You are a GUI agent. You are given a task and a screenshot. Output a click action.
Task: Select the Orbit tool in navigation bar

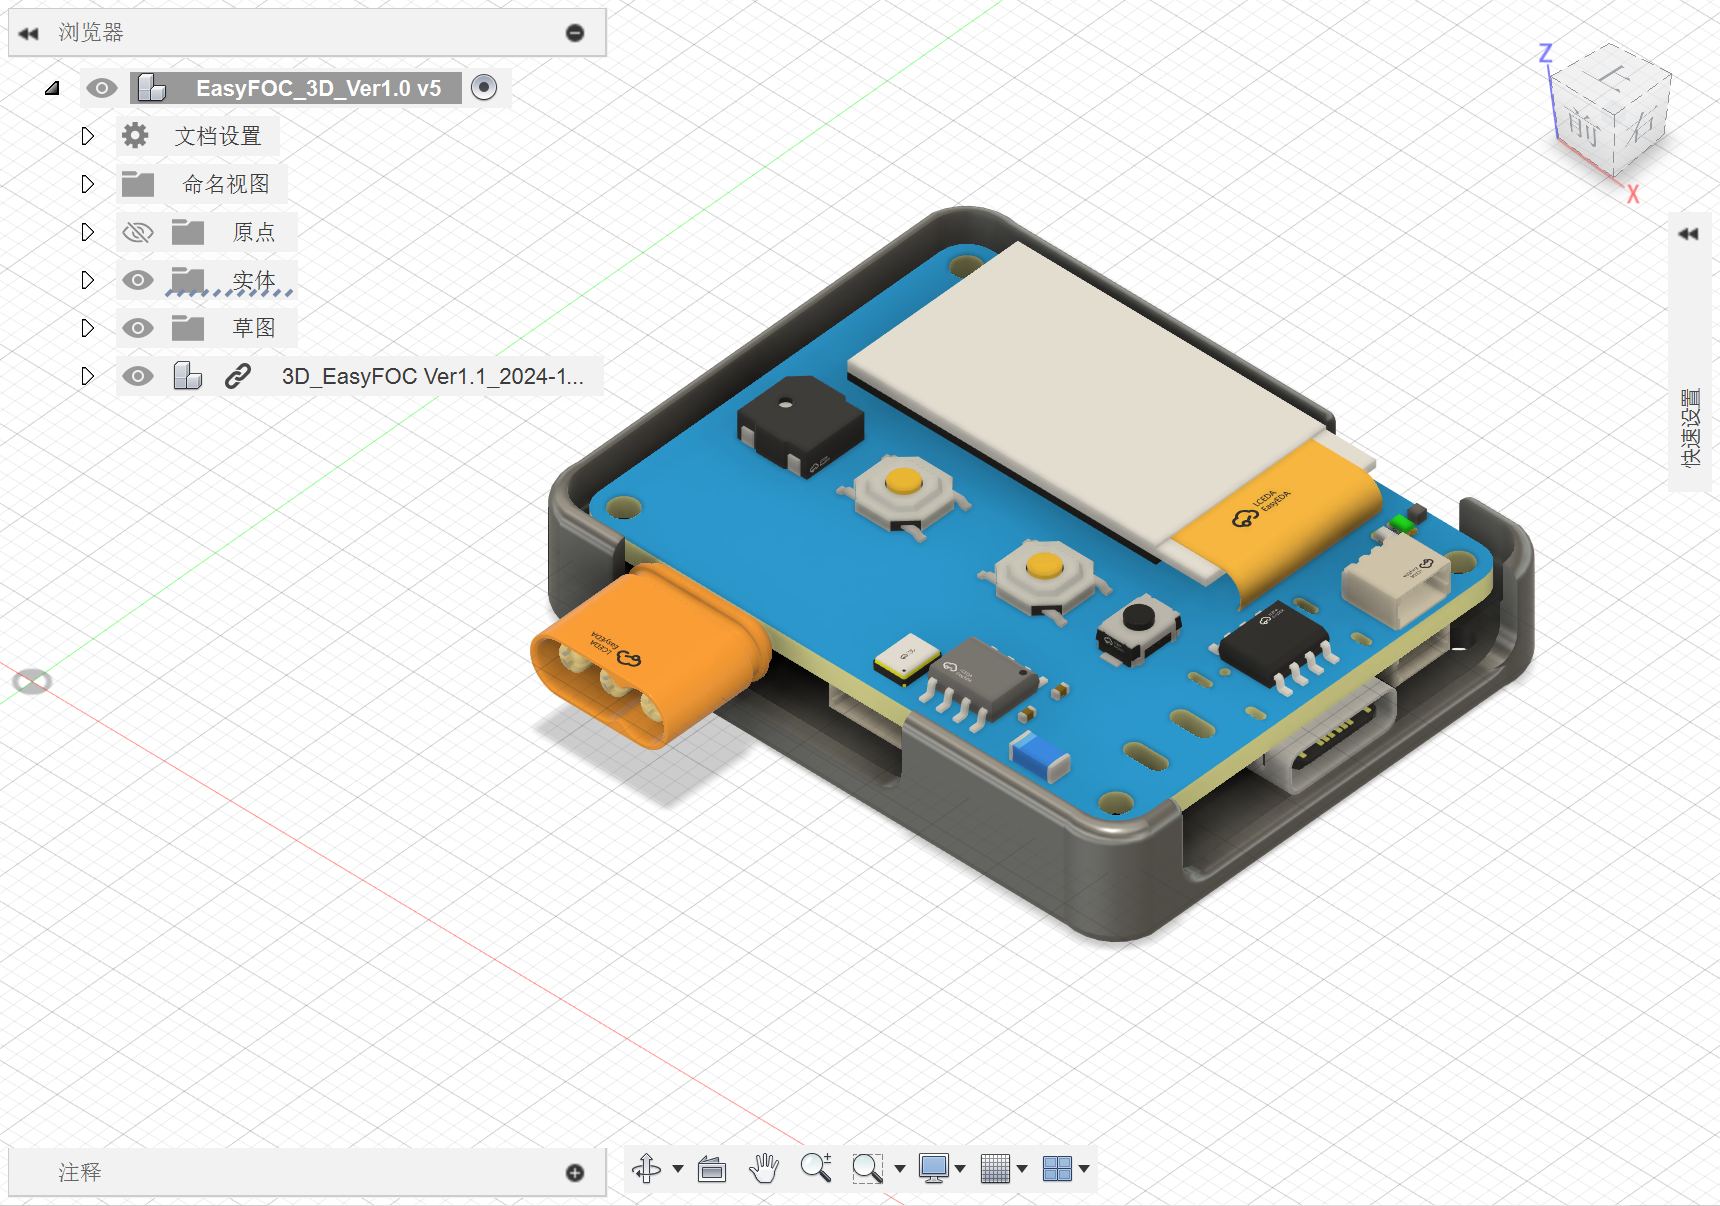(647, 1168)
